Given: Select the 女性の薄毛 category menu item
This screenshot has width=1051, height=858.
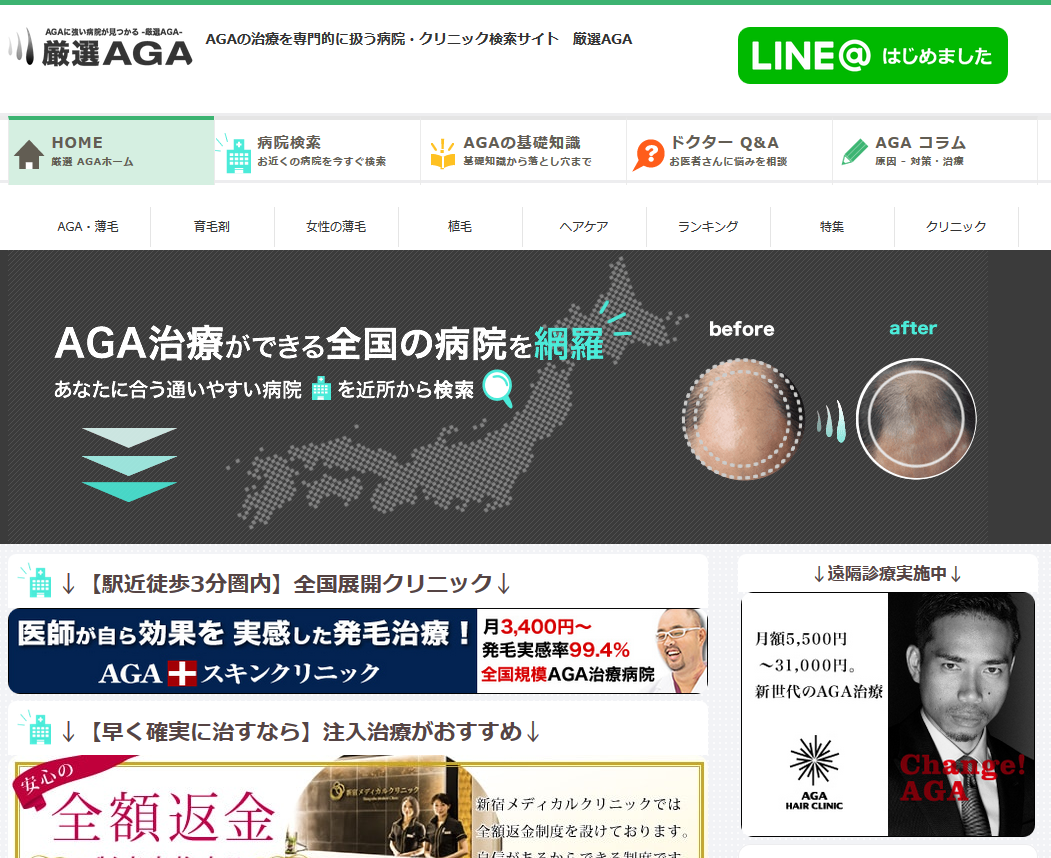Looking at the screenshot, I should point(336,227).
